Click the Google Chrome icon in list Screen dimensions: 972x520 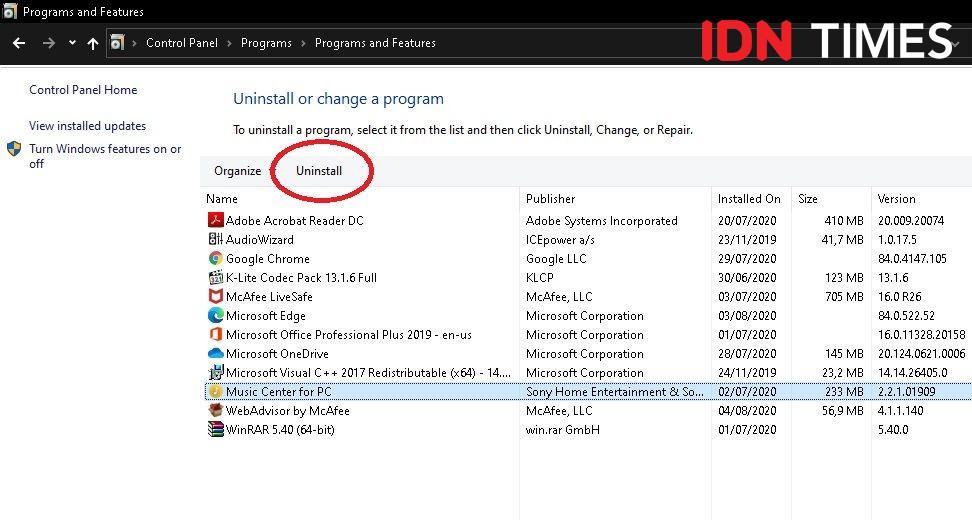tap(215, 258)
